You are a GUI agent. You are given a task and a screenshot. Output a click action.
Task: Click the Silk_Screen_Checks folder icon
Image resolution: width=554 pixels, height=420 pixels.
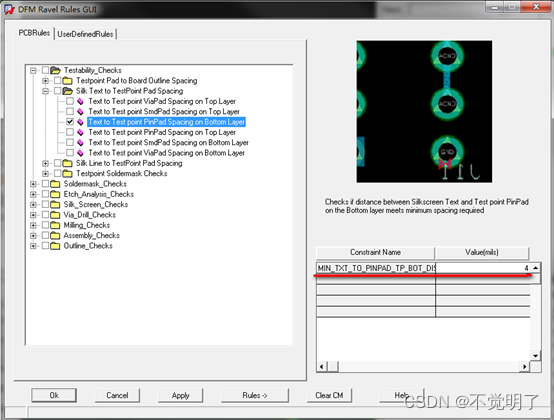55,205
